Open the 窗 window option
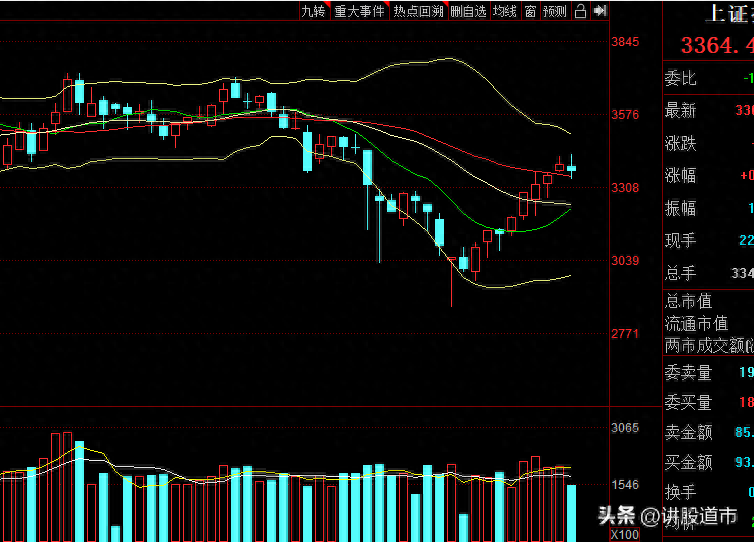 tap(530, 11)
